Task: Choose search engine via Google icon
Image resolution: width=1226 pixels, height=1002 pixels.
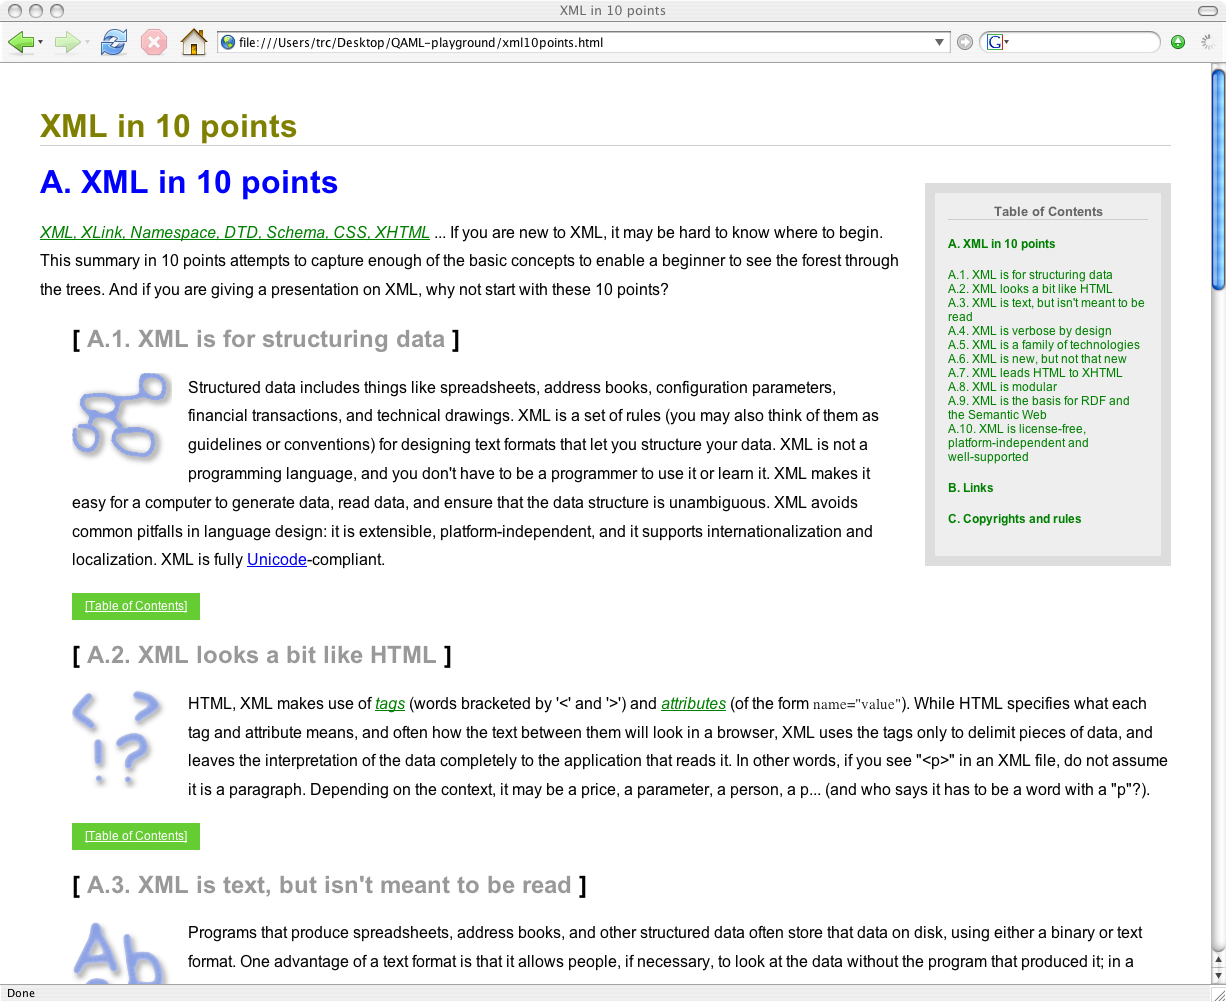Action: pos(997,42)
